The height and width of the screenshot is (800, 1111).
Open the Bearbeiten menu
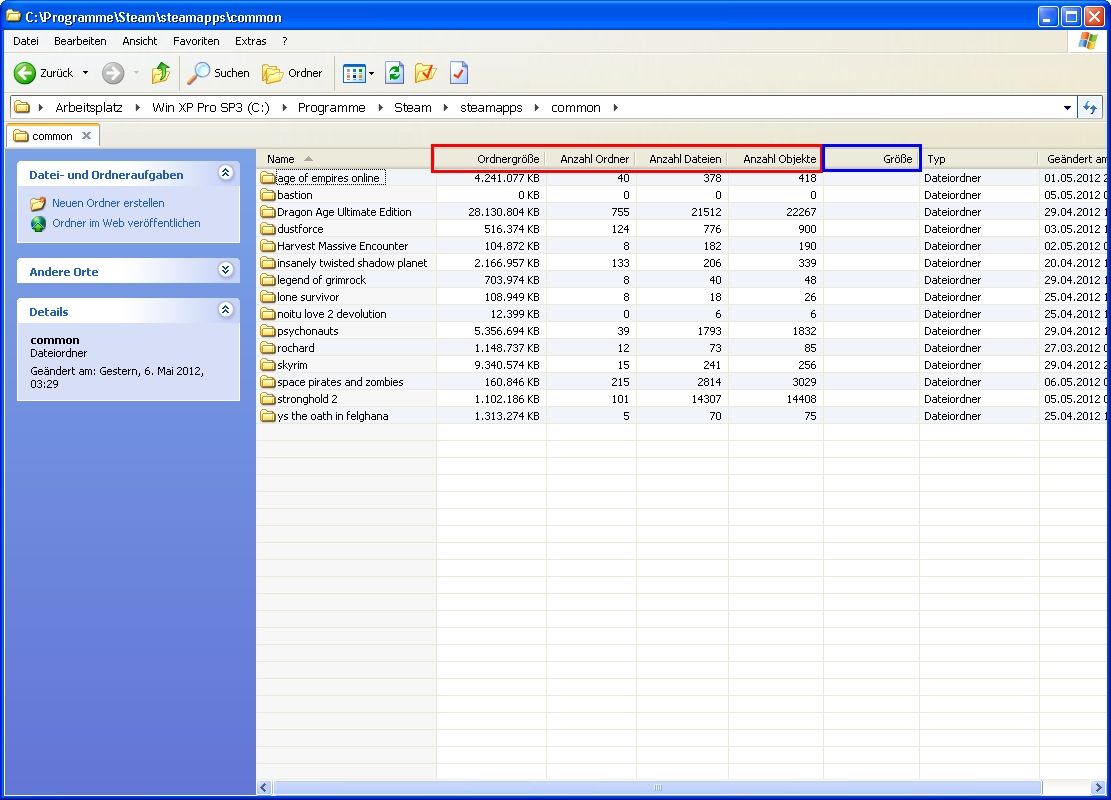80,41
